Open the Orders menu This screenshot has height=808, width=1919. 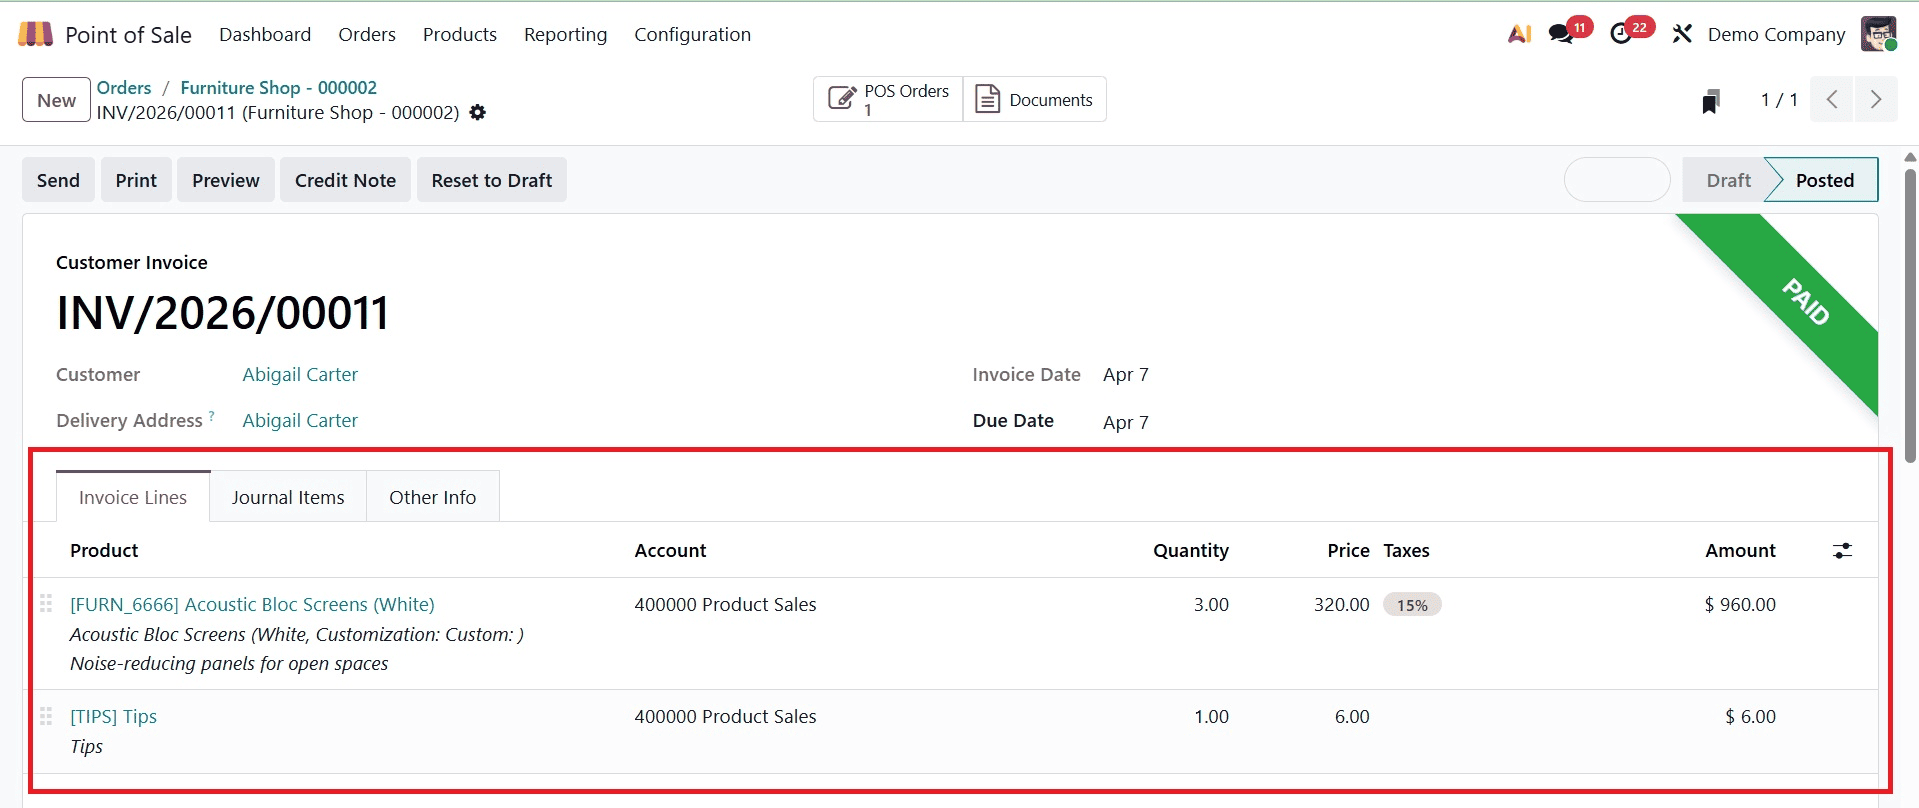(x=367, y=34)
